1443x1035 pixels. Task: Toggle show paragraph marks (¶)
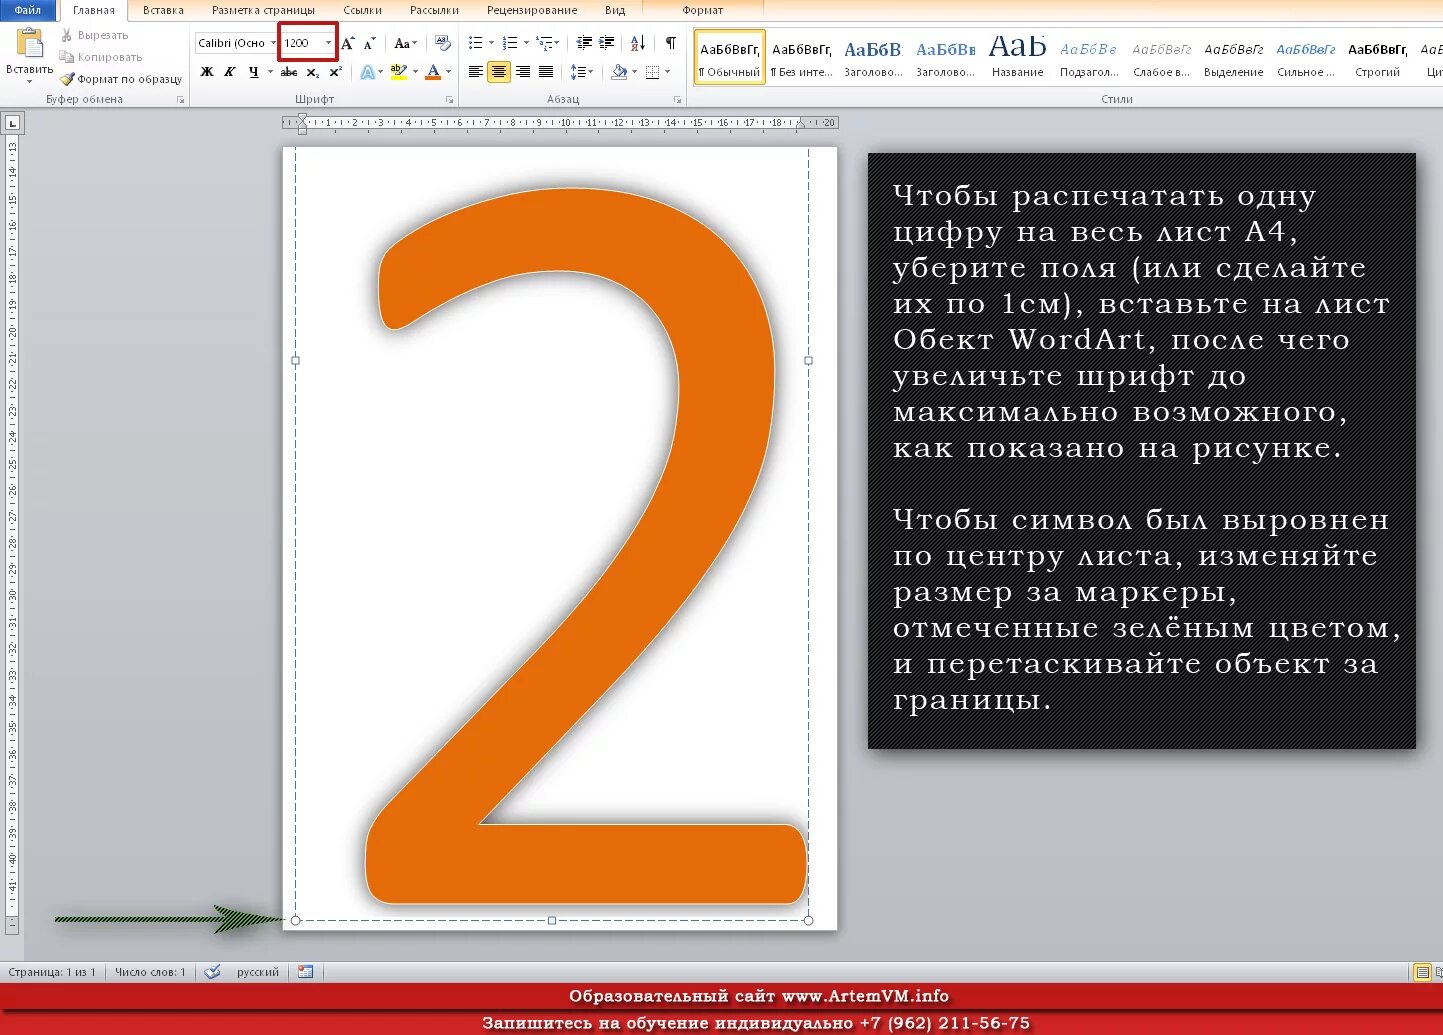tap(670, 43)
